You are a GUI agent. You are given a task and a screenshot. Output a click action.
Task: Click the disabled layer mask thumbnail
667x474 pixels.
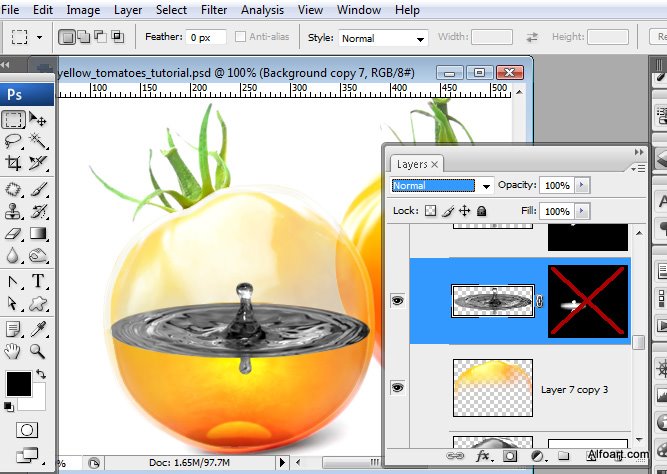coord(588,301)
